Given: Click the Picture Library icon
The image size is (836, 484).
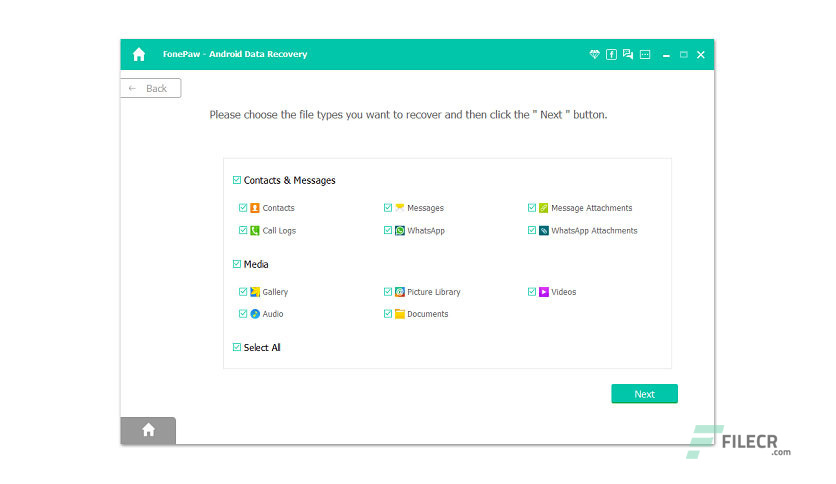Looking at the screenshot, I should point(399,292).
